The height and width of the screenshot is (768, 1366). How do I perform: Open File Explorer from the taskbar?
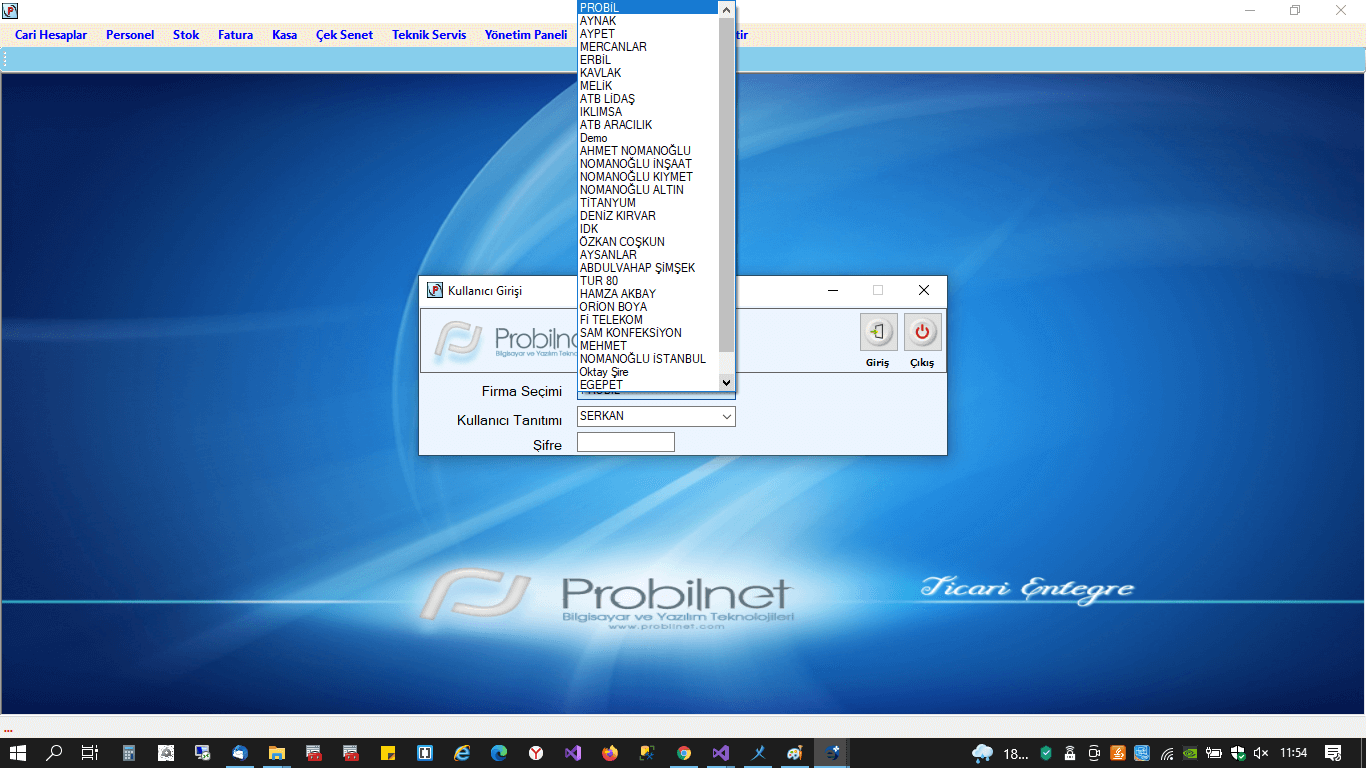pos(277,753)
